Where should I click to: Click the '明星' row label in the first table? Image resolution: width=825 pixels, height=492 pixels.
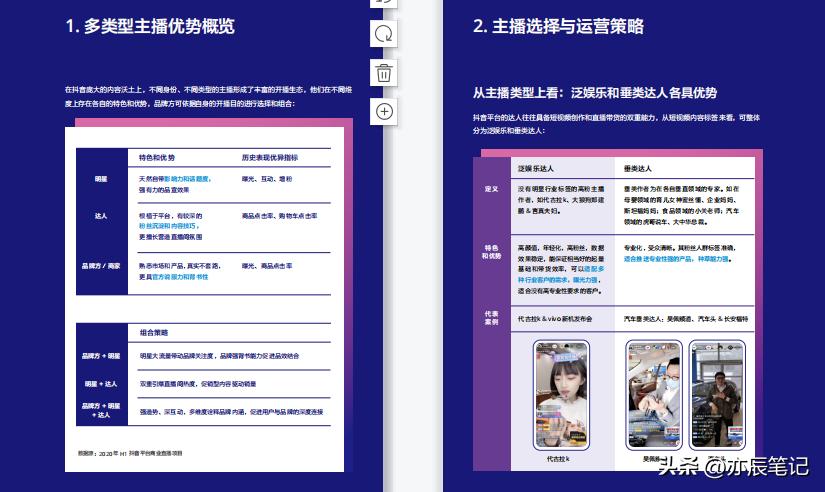point(101,179)
